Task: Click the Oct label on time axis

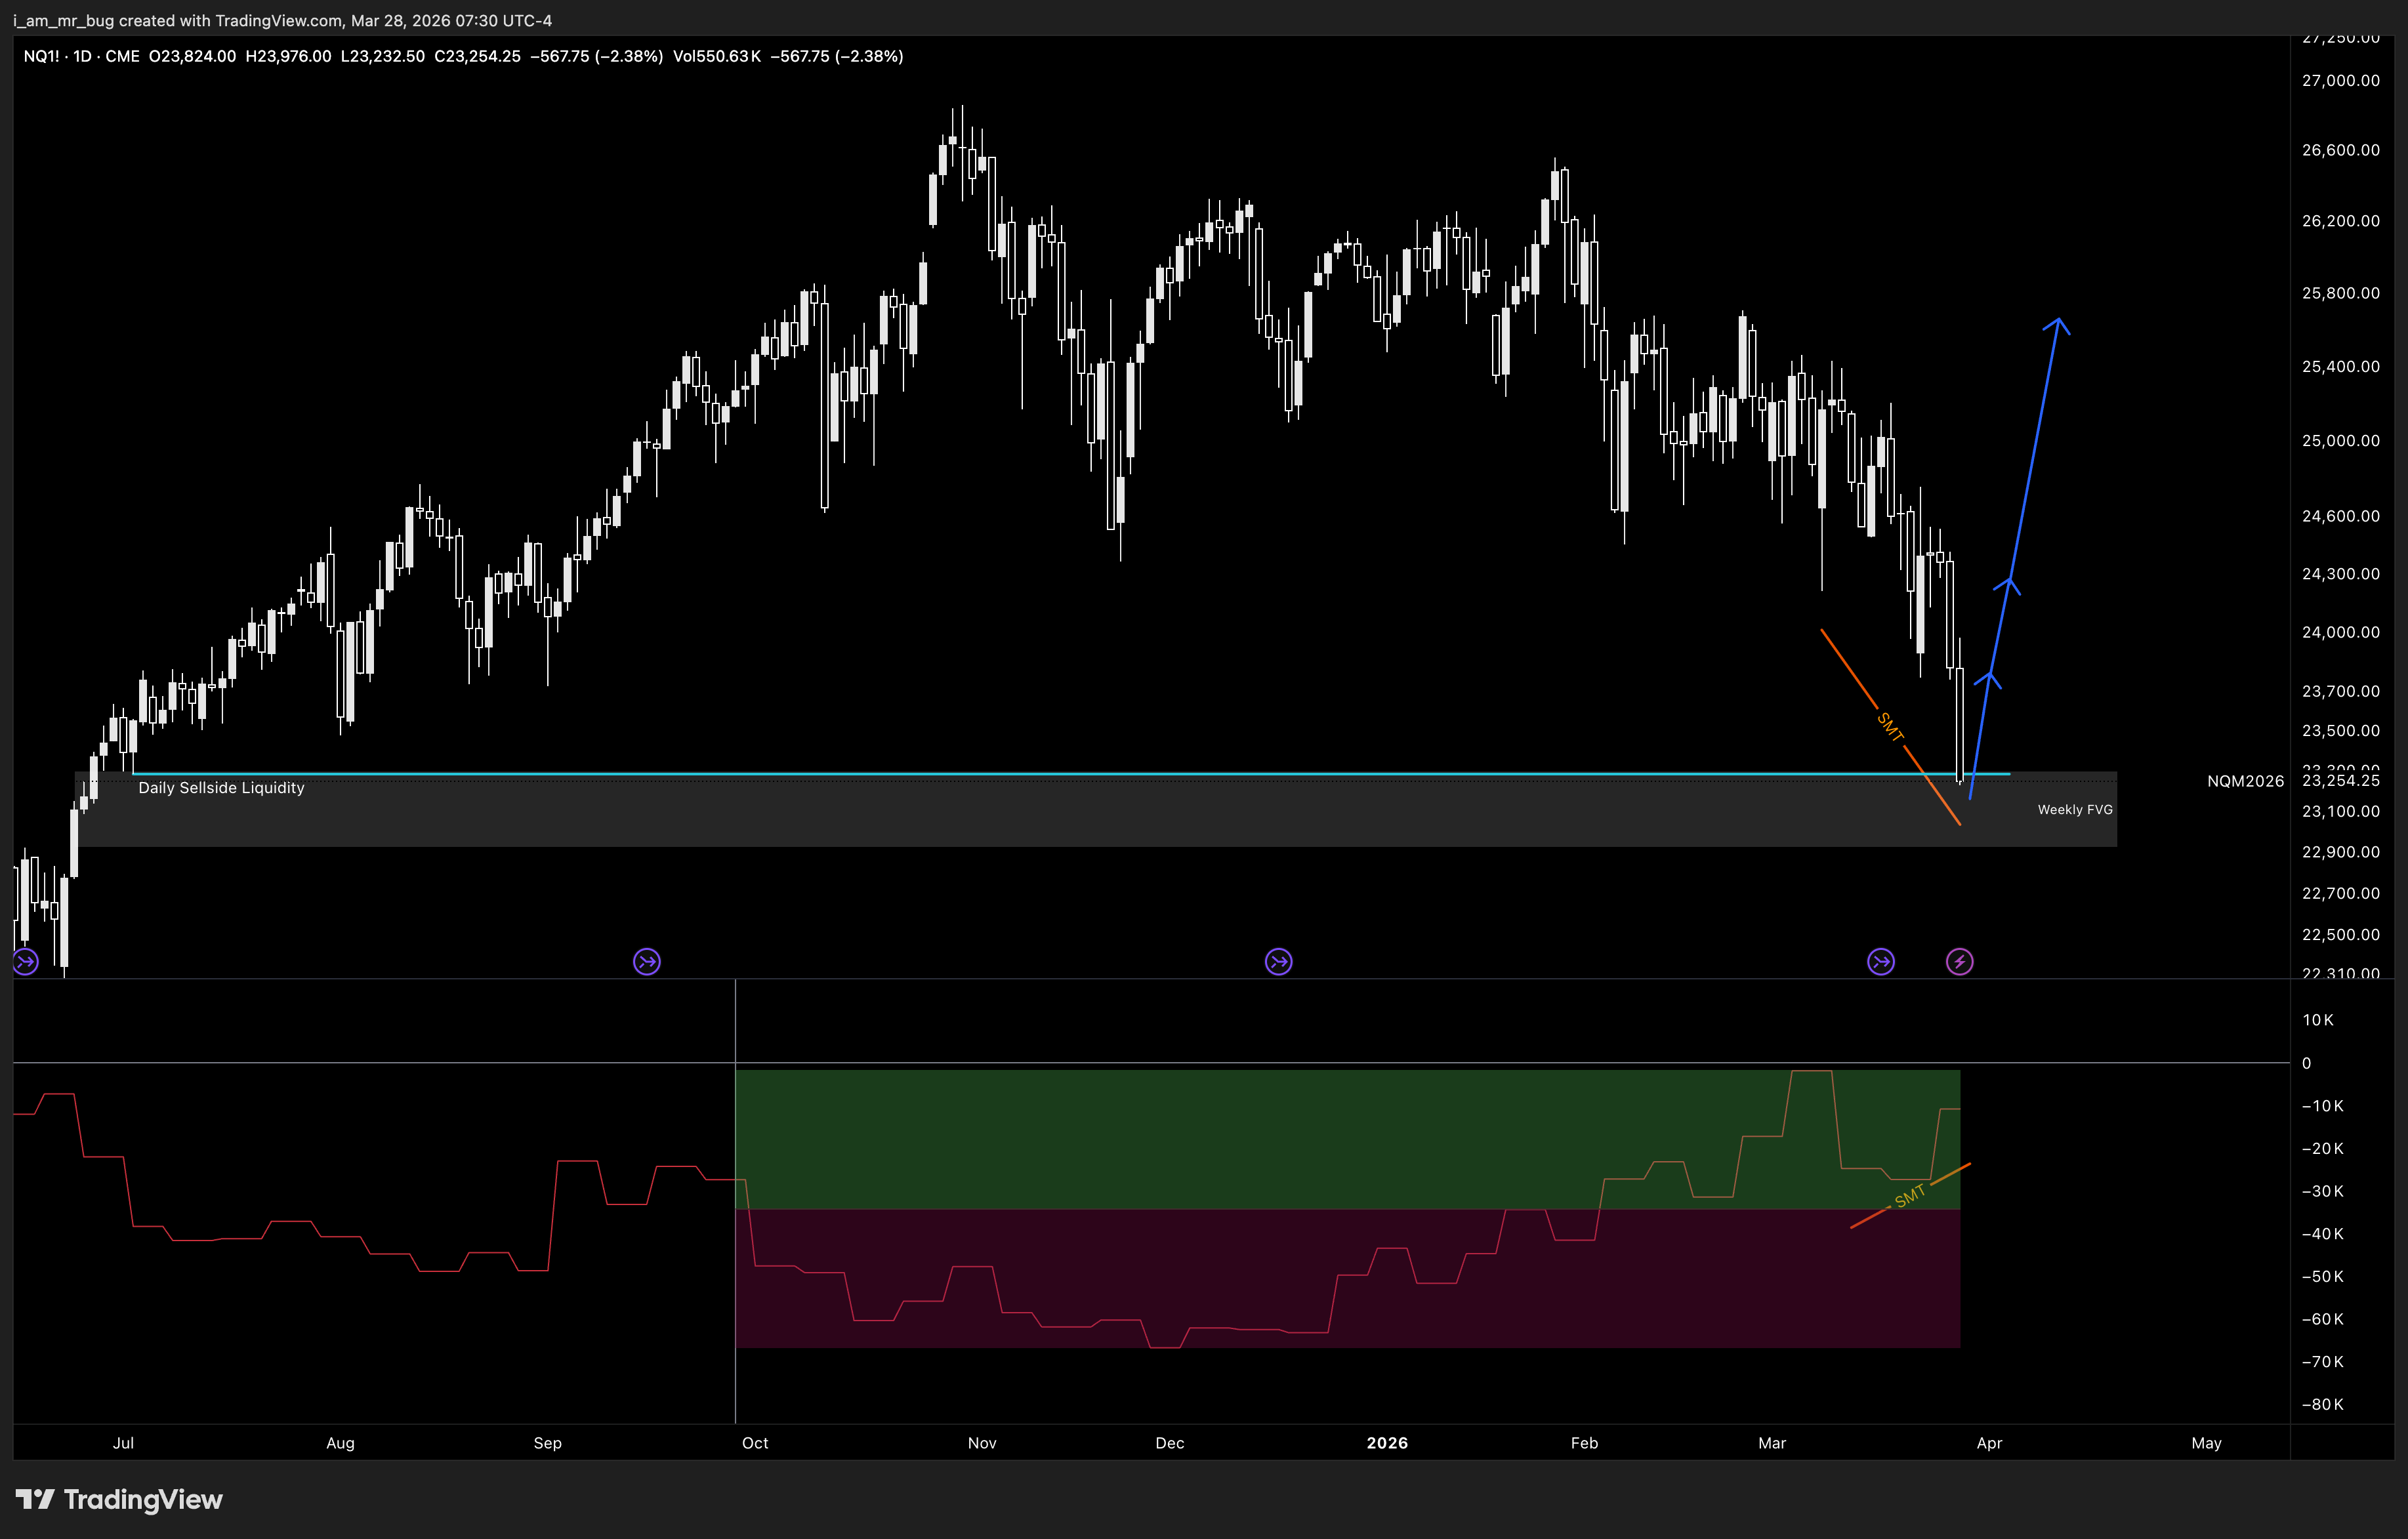Action: click(x=755, y=1443)
